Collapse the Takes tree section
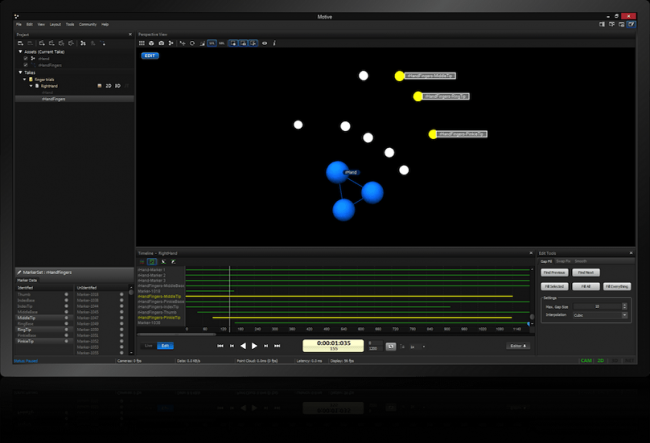The height and width of the screenshot is (443, 650). [20, 73]
